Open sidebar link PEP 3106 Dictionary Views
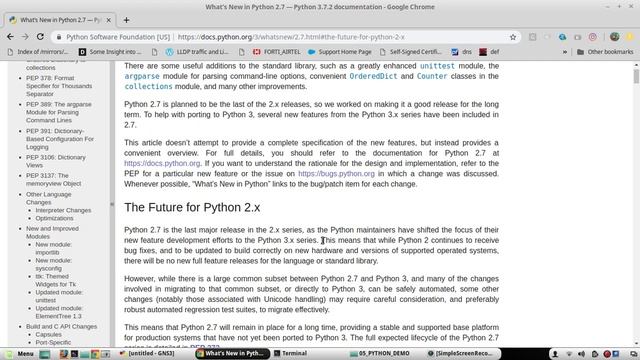The width and height of the screenshot is (640, 360). point(56,161)
